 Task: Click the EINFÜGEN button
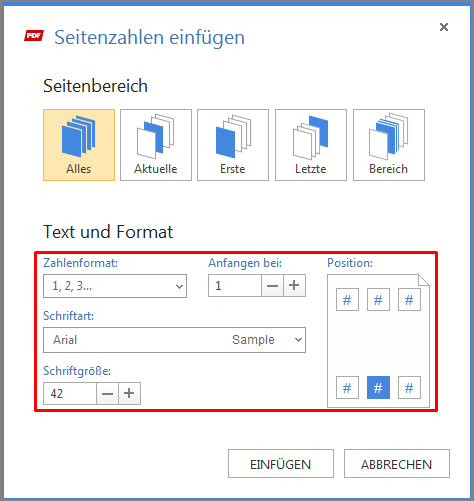tap(281, 464)
